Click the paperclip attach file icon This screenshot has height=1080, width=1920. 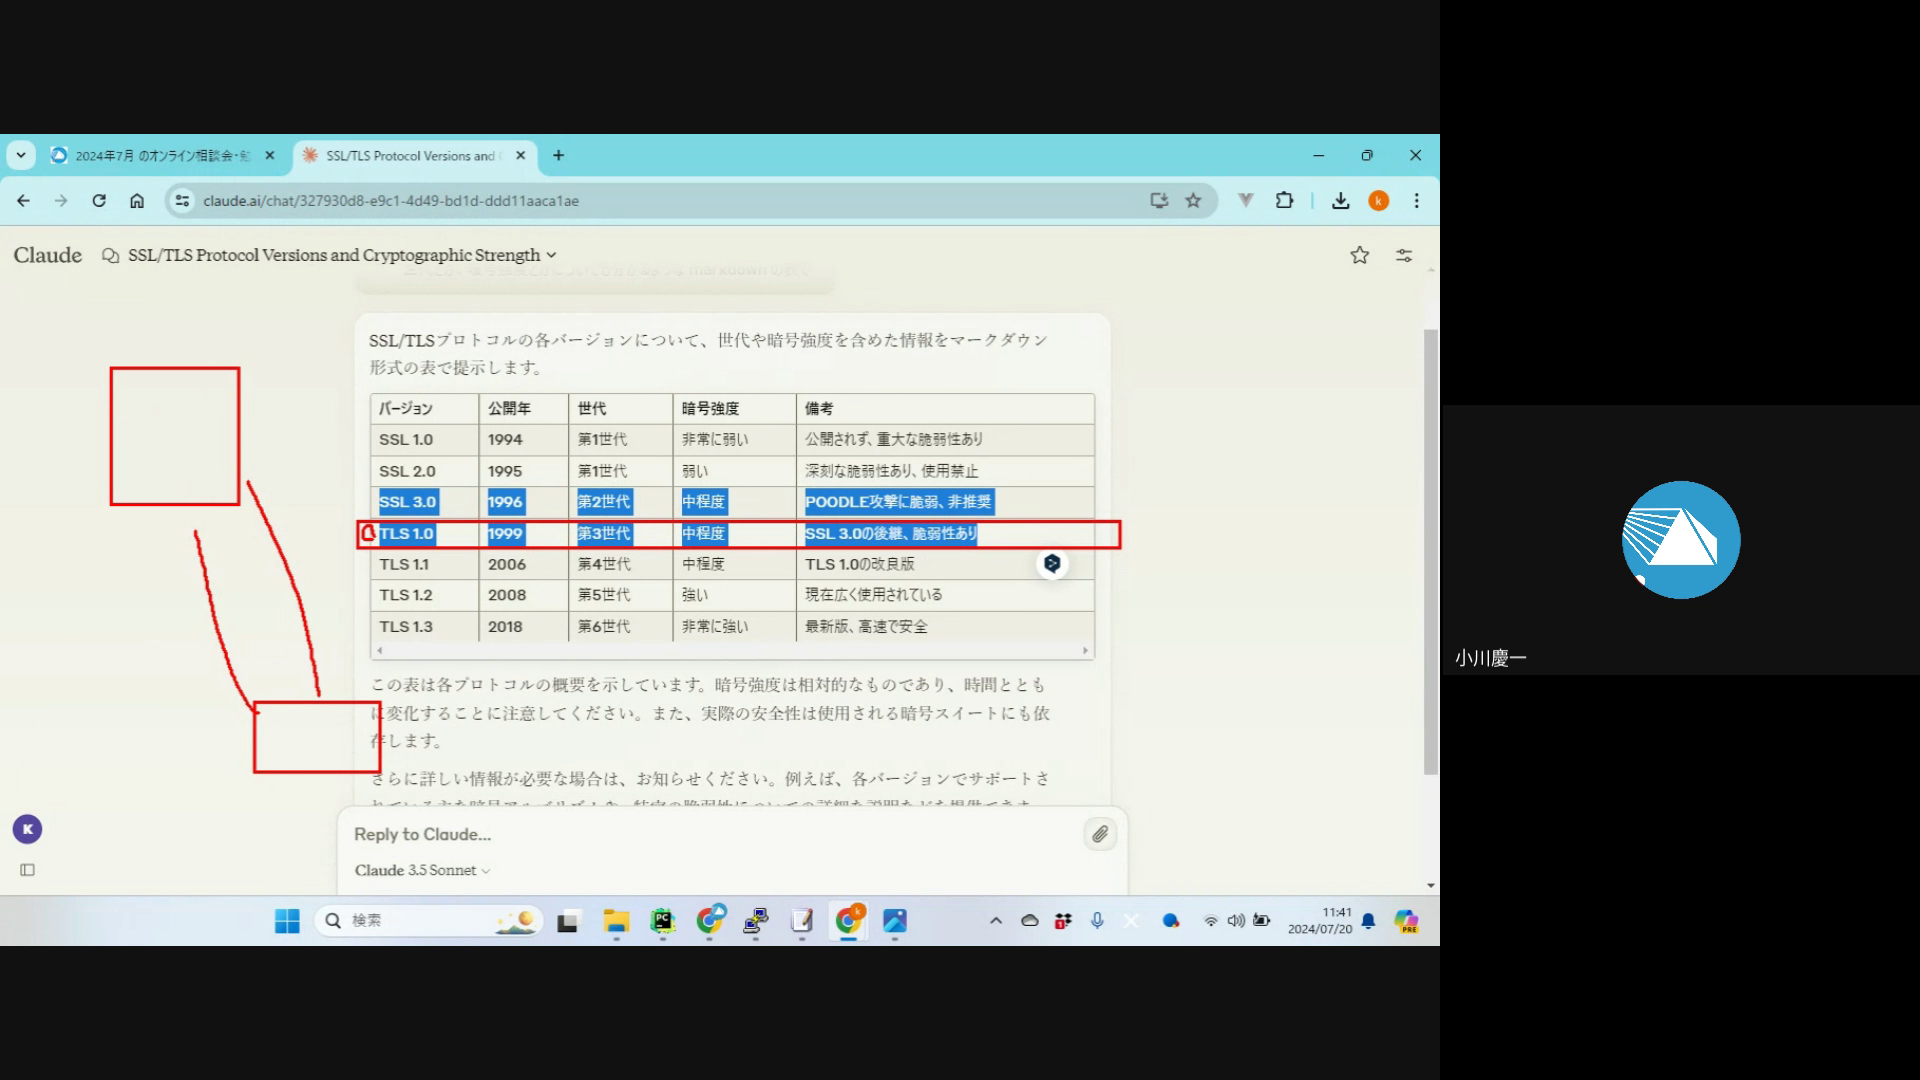1099,834
